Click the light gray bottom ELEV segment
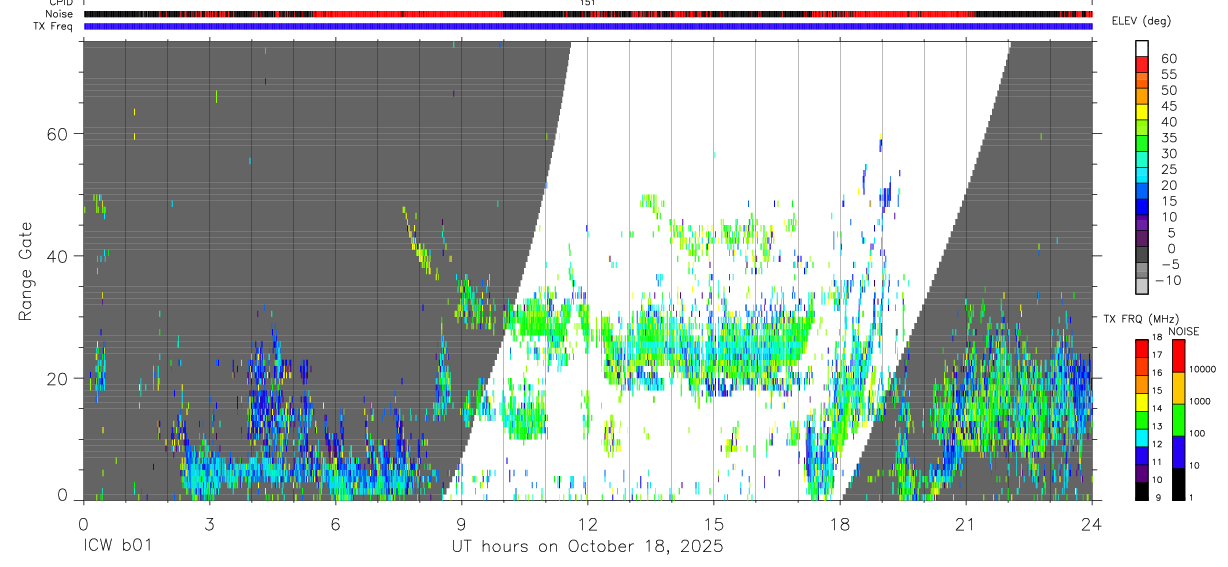Viewport: 1228px width, 567px height. point(1142,287)
